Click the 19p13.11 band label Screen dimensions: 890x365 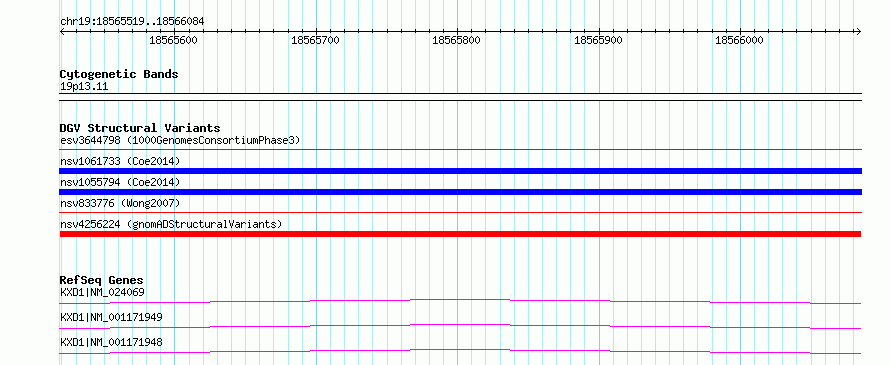pyautogui.click(x=84, y=87)
